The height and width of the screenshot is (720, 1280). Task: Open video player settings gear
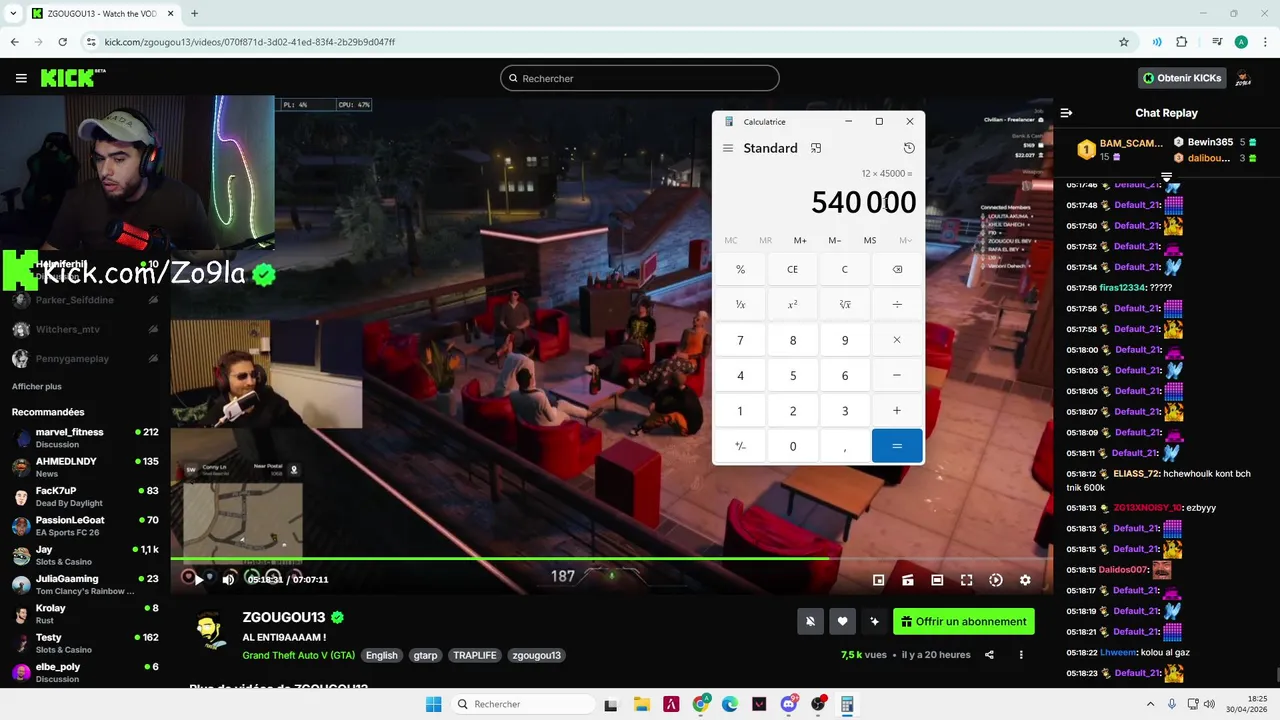(x=1025, y=580)
